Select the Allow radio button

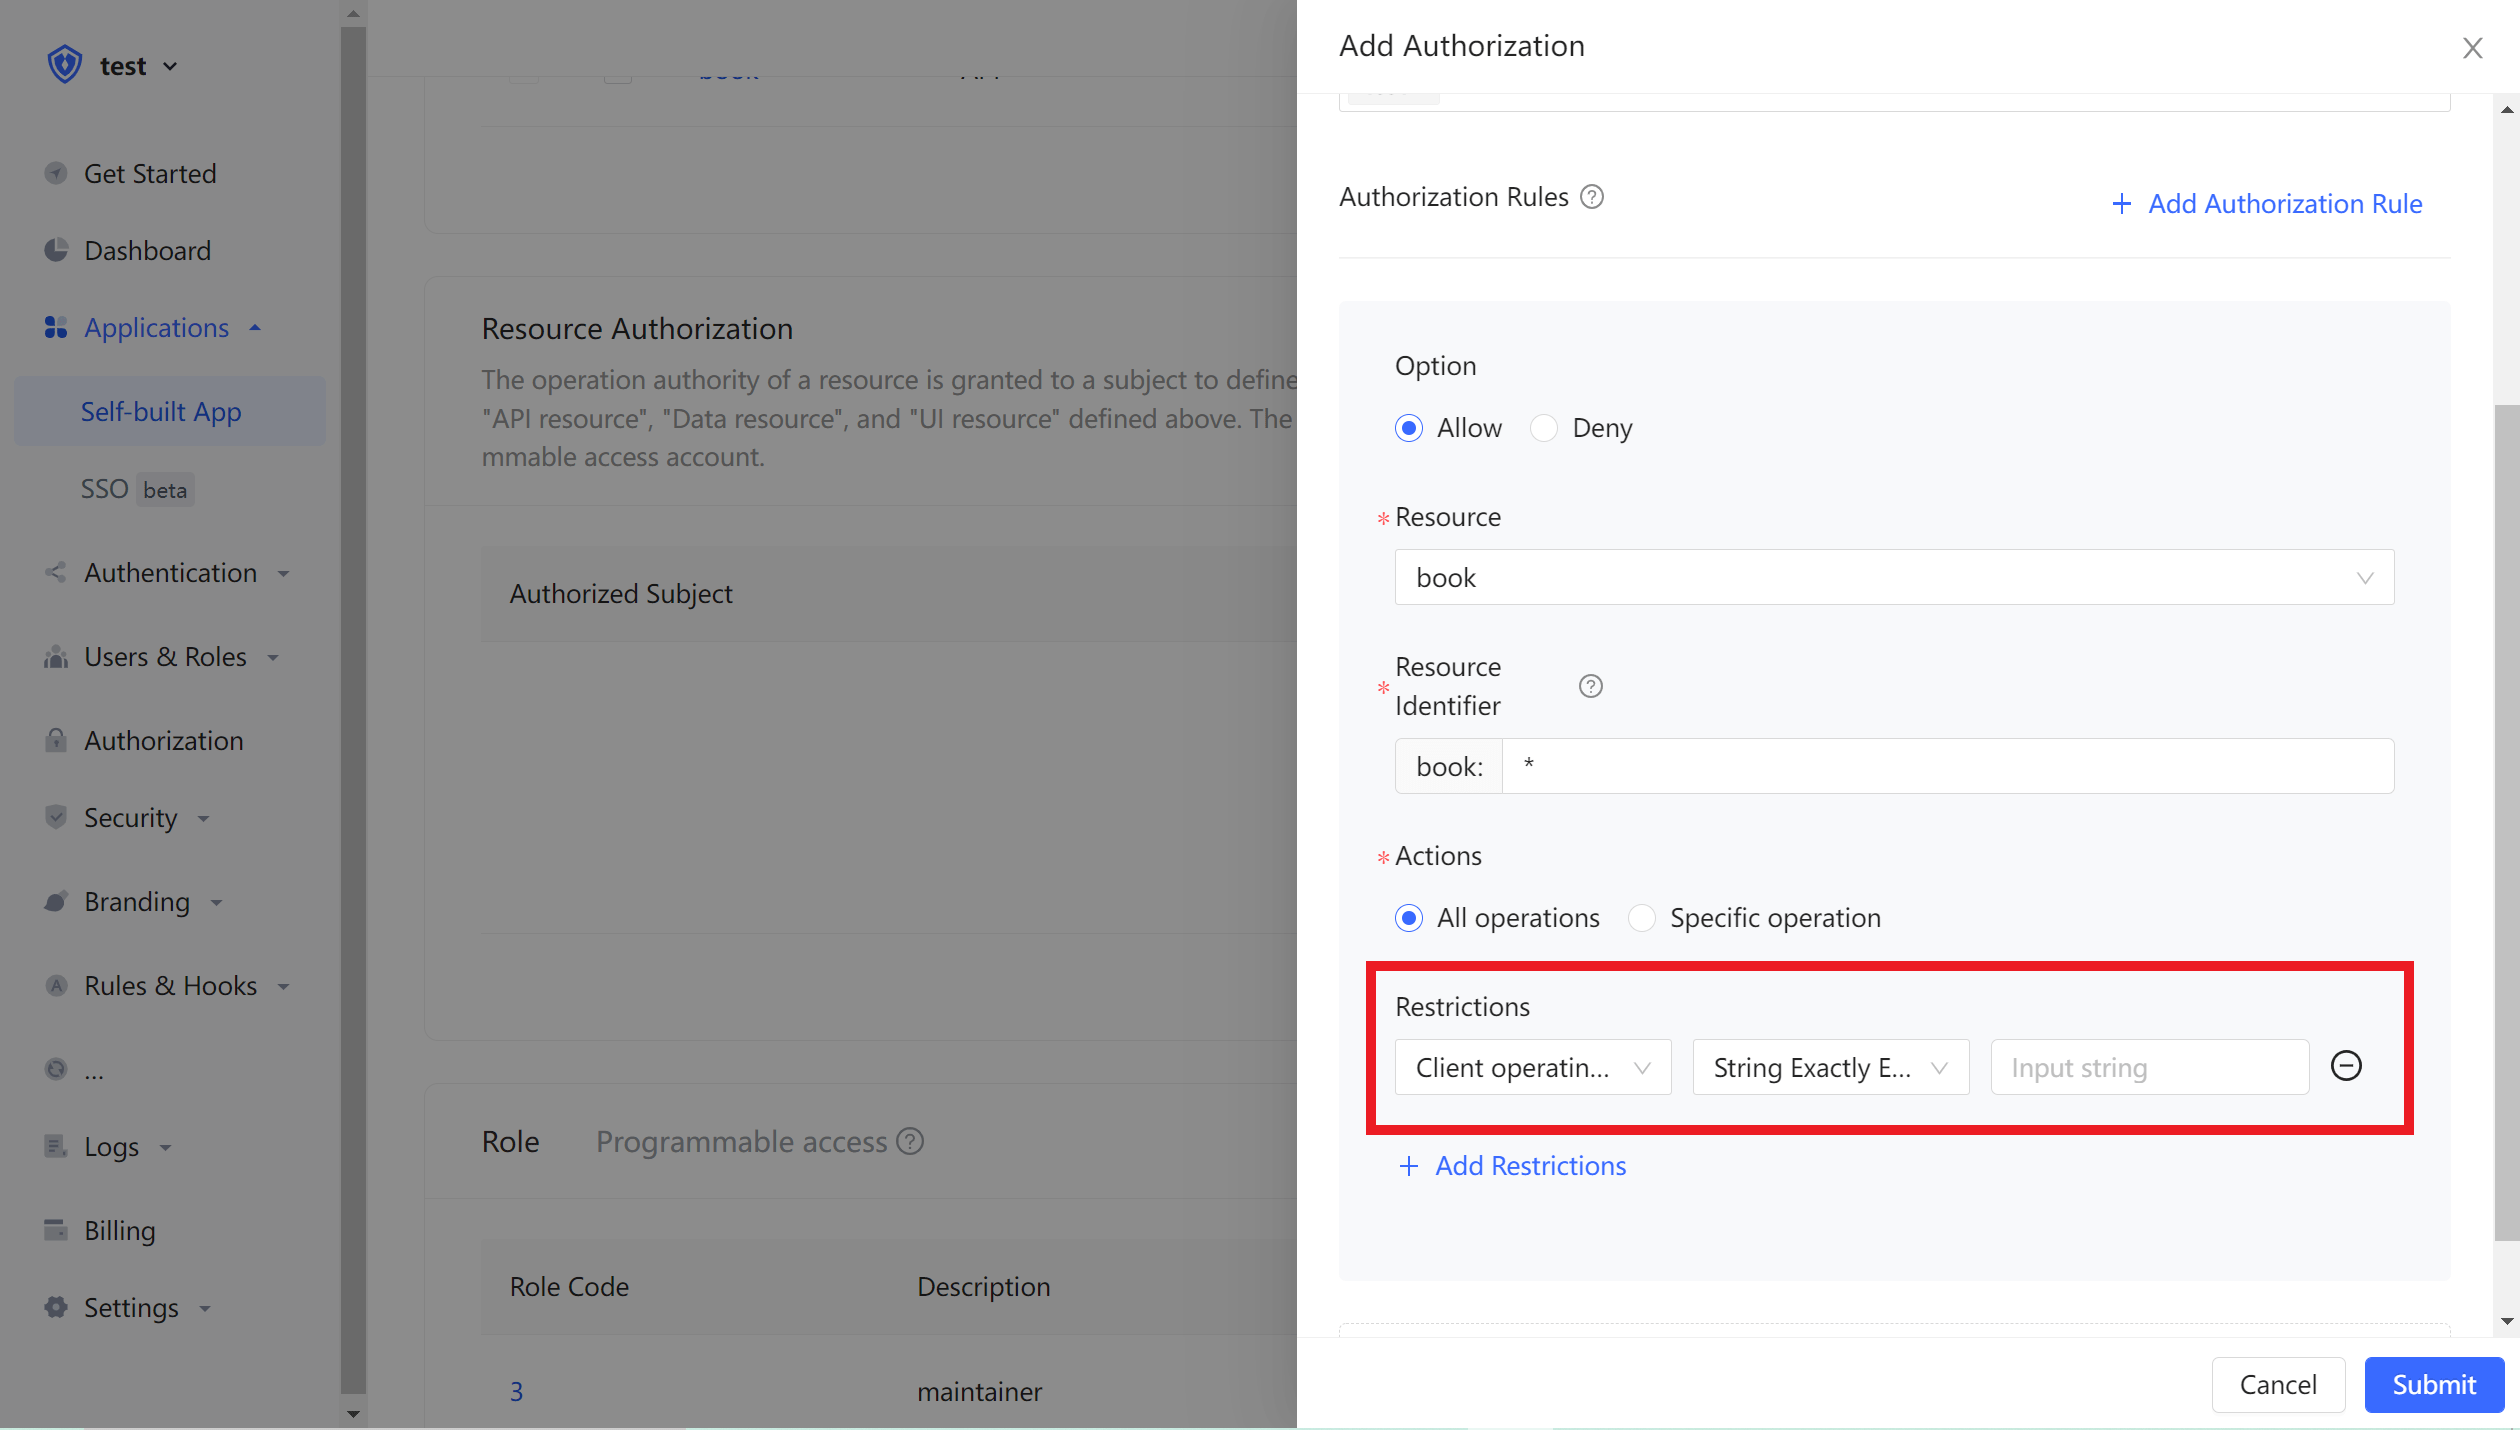click(1409, 428)
